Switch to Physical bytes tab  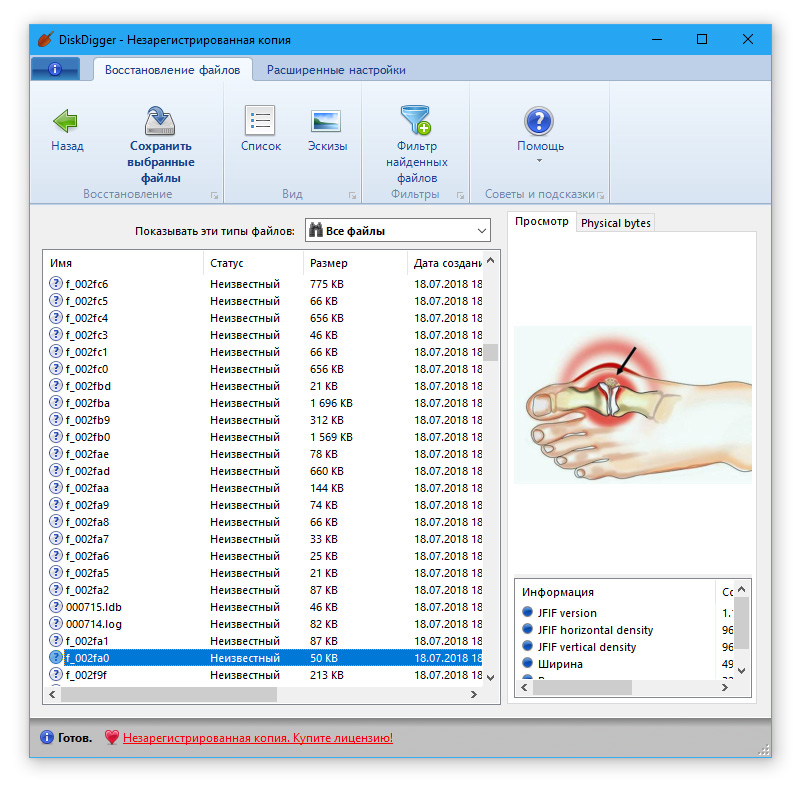tap(615, 223)
